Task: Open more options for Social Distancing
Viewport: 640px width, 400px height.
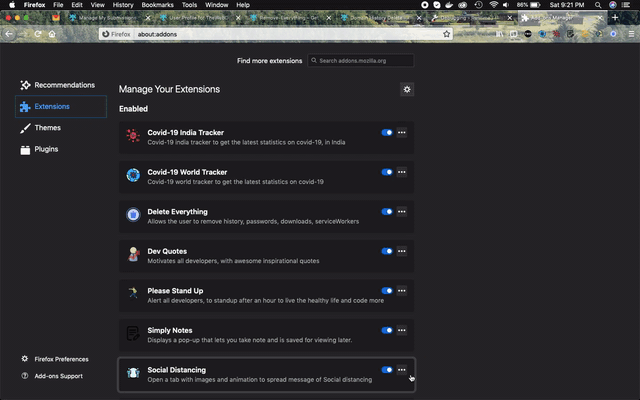Action: [x=402, y=370]
